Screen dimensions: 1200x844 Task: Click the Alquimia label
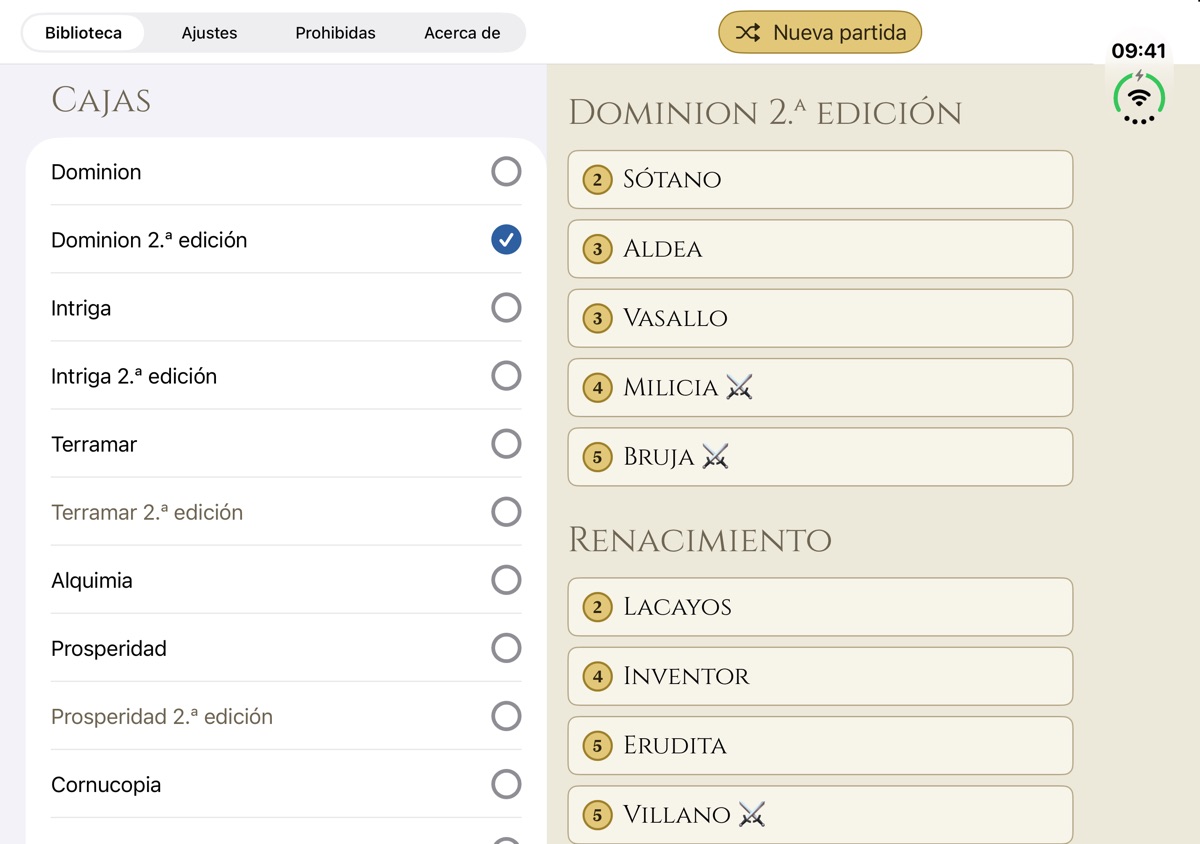[x=92, y=580]
